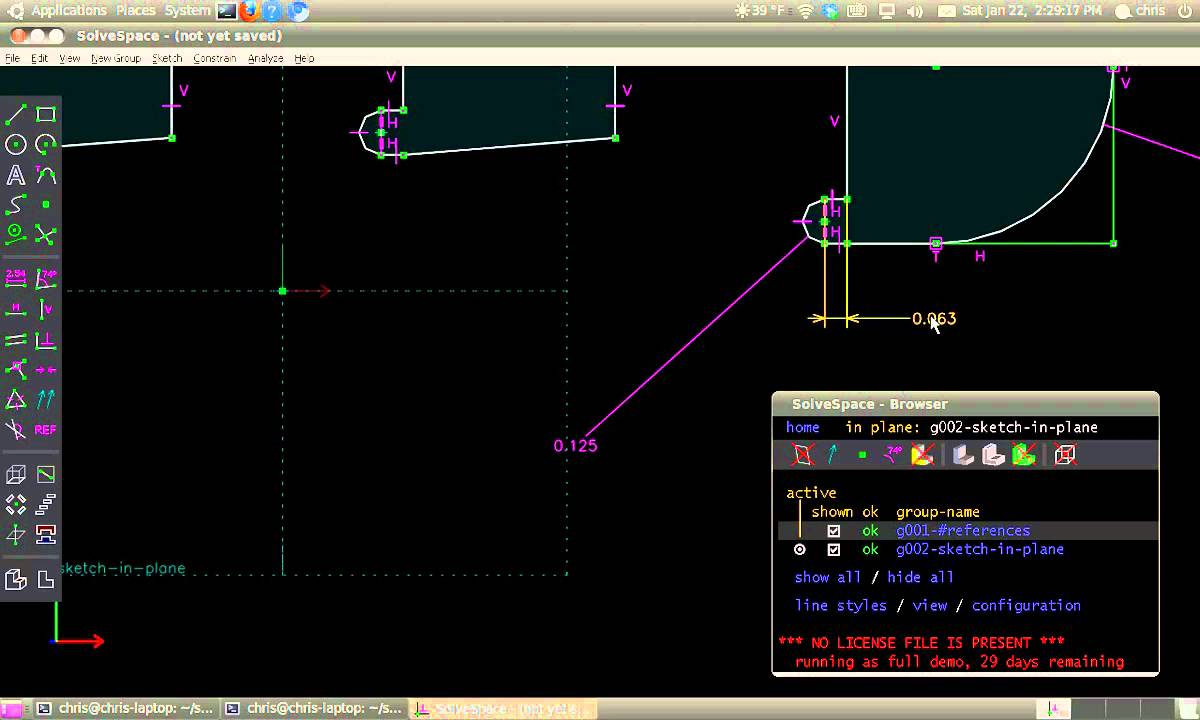
Task: Align view to active workplane icon
Action: (x=46, y=579)
